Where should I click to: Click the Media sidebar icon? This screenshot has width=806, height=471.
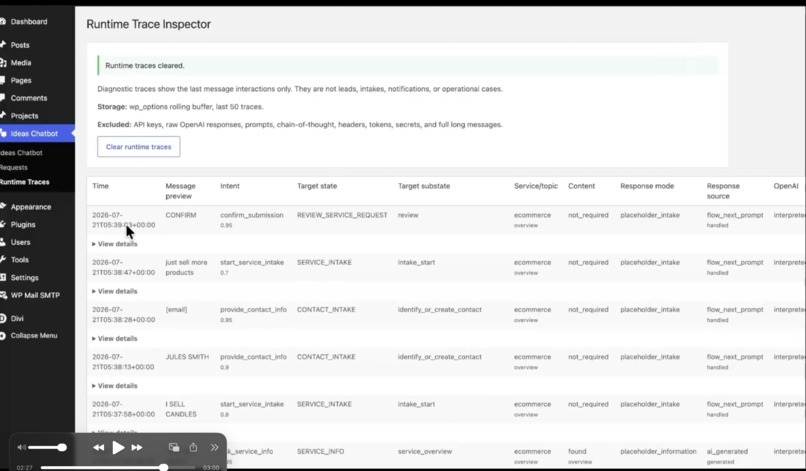coord(3,63)
